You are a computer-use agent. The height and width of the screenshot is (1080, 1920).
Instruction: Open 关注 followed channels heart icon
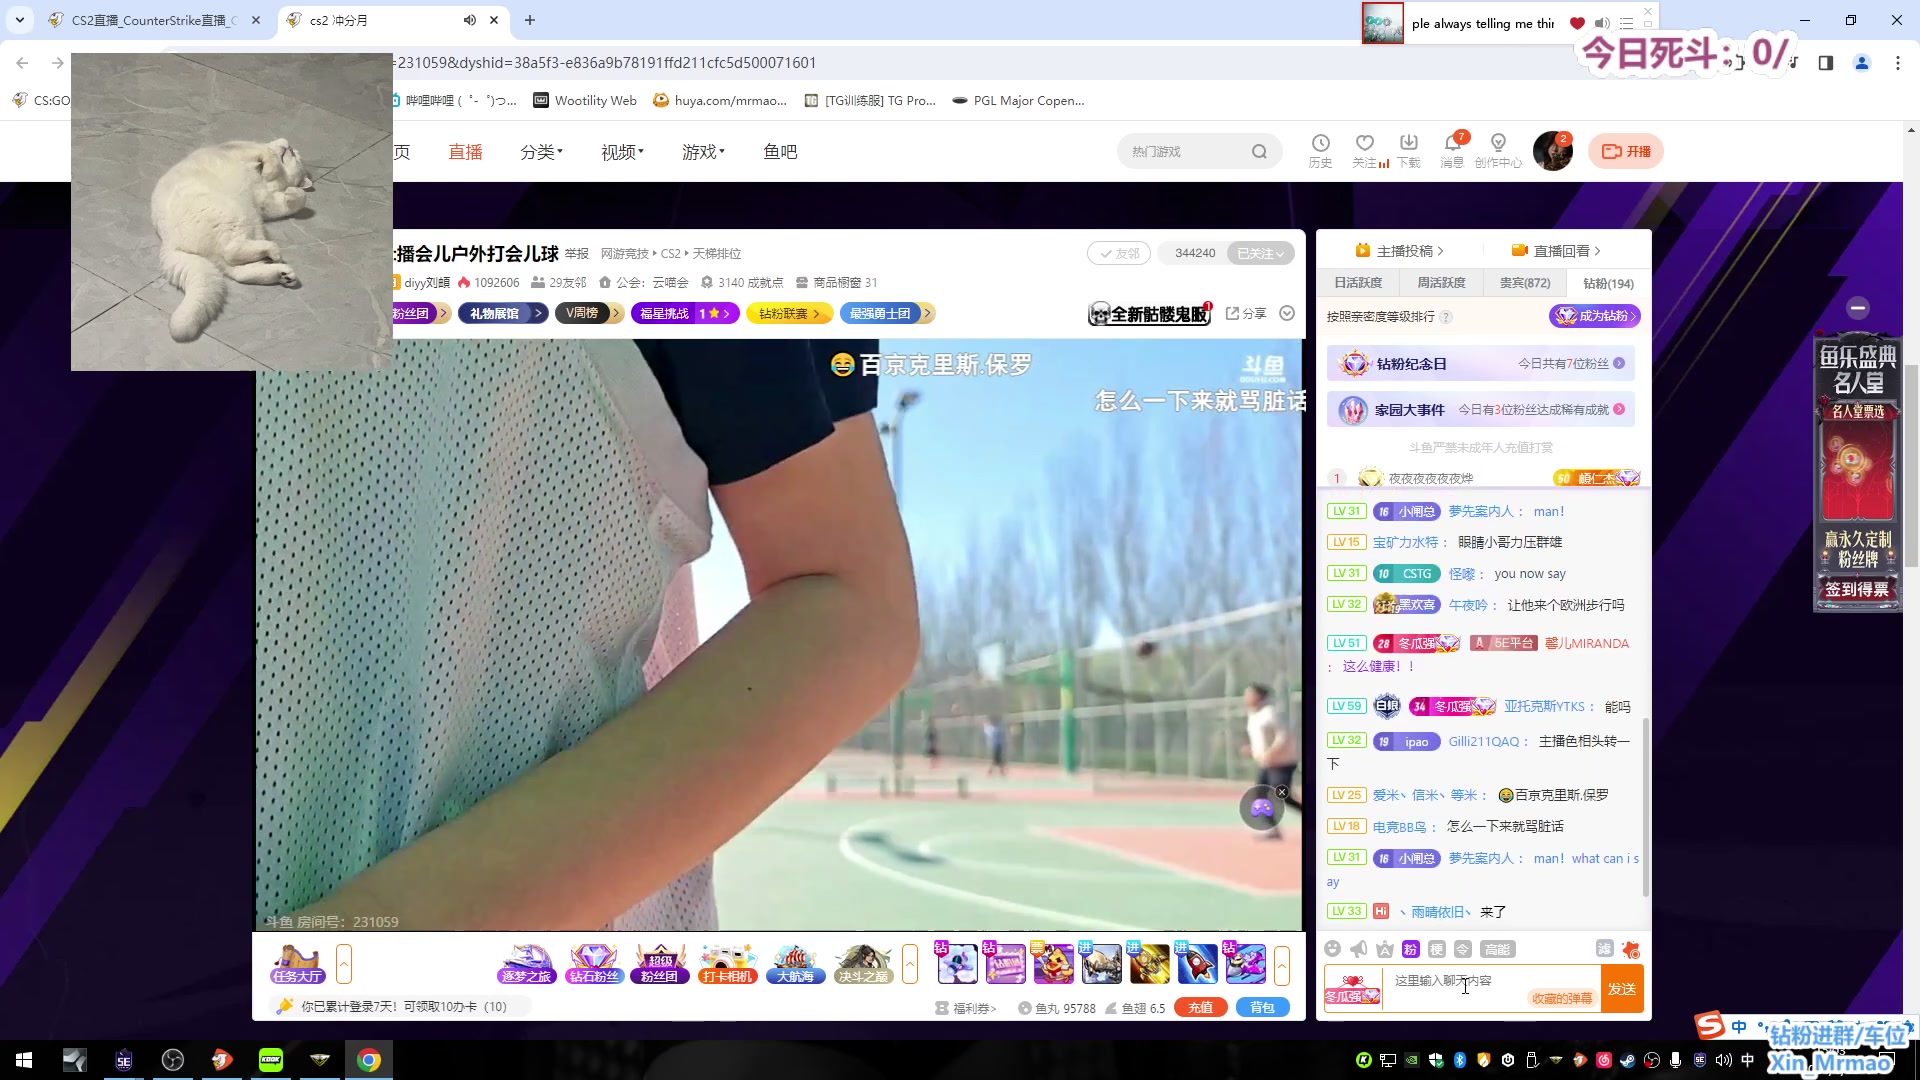click(x=1365, y=151)
